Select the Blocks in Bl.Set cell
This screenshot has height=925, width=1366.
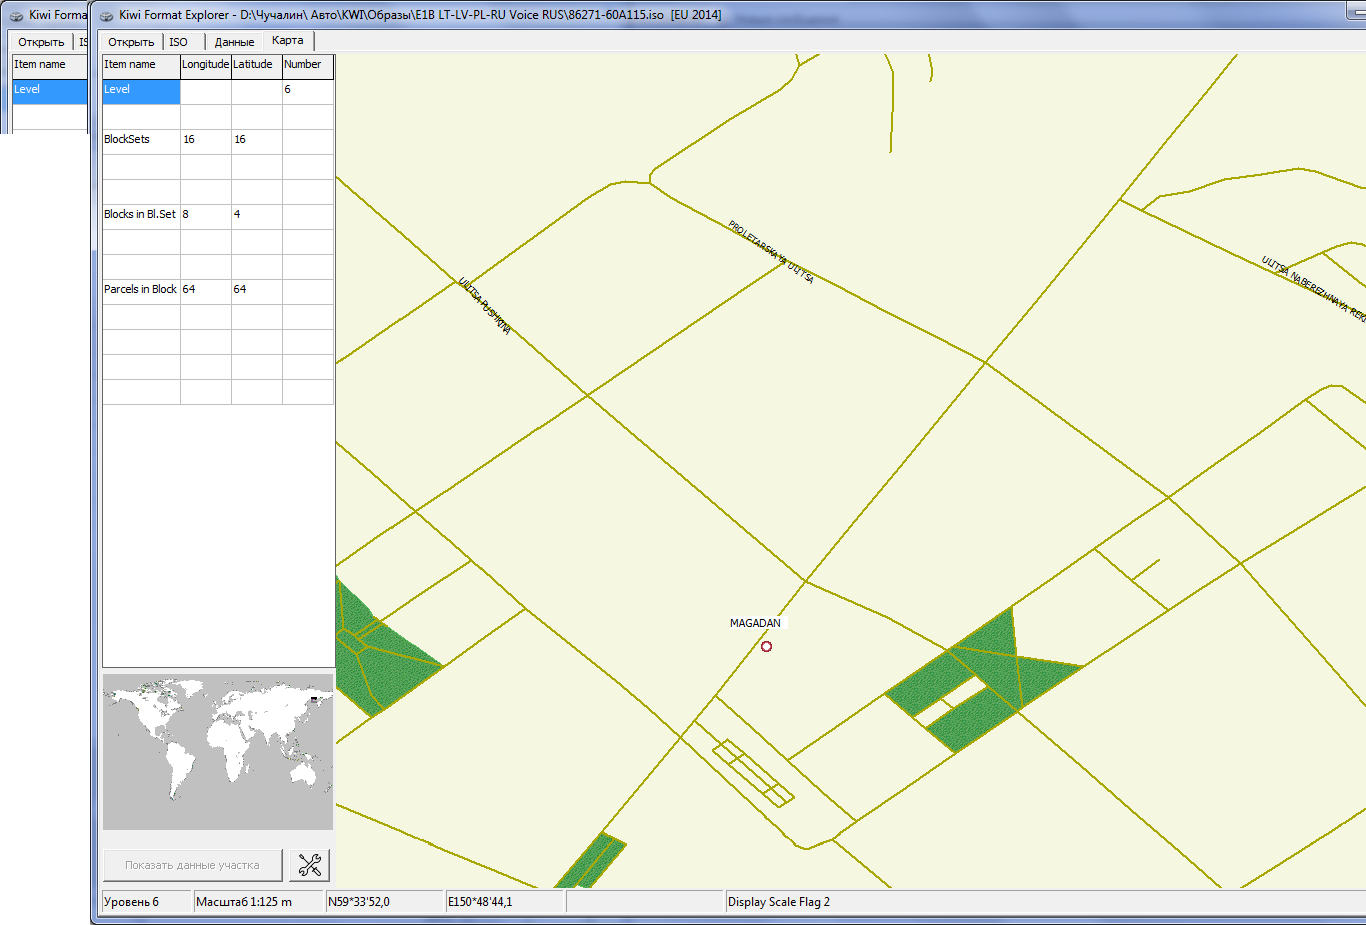click(x=141, y=215)
